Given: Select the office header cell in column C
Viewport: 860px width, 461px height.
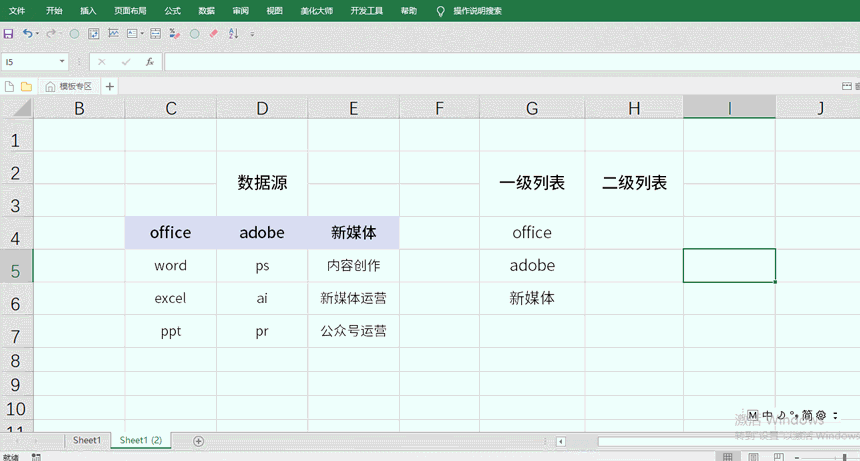Looking at the screenshot, I should pos(171,233).
